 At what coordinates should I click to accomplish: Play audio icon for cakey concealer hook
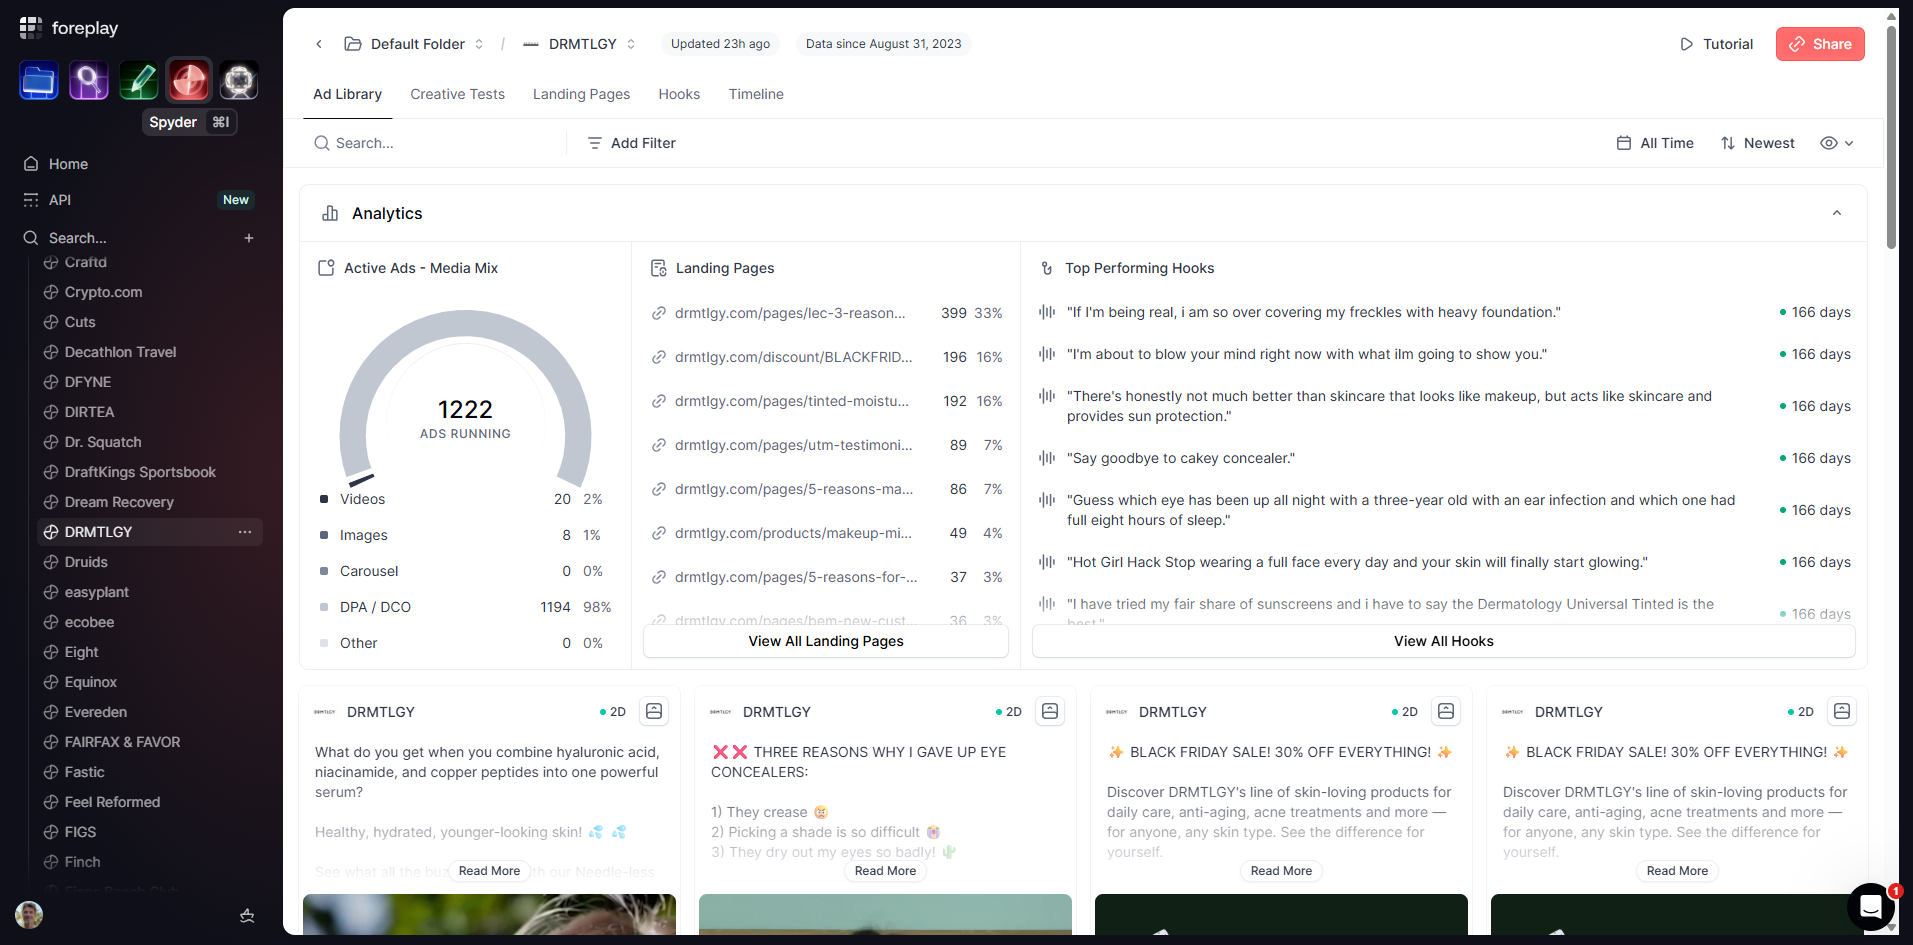click(x=1047, y=458)
